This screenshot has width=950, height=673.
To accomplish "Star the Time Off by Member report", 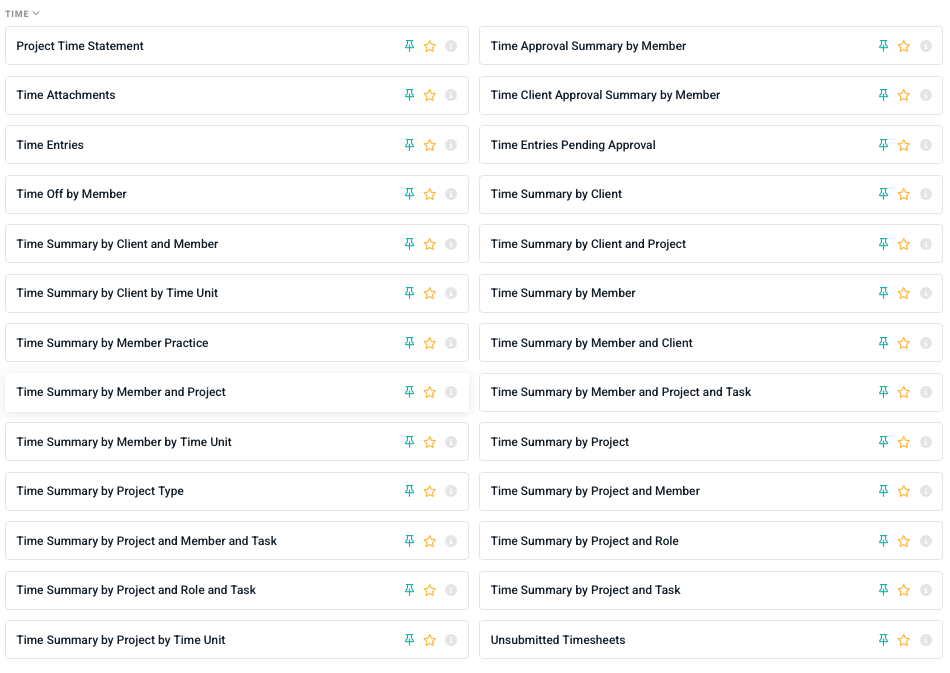I will pos(430,195).
